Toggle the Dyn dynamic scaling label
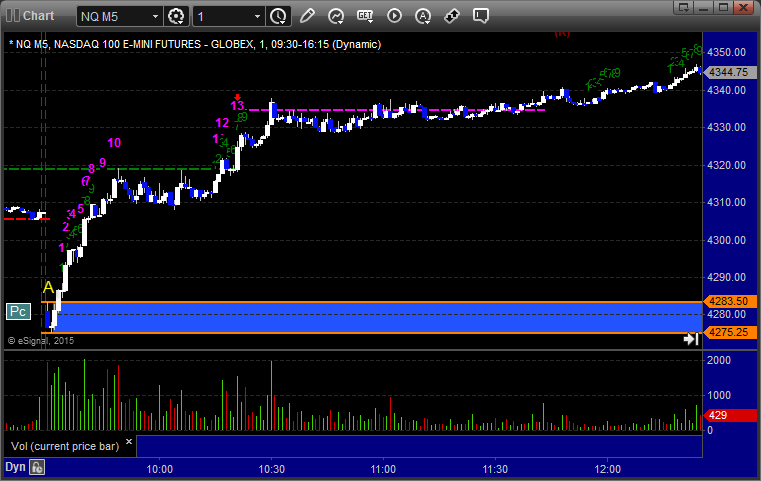 click(x=15, y=467)
